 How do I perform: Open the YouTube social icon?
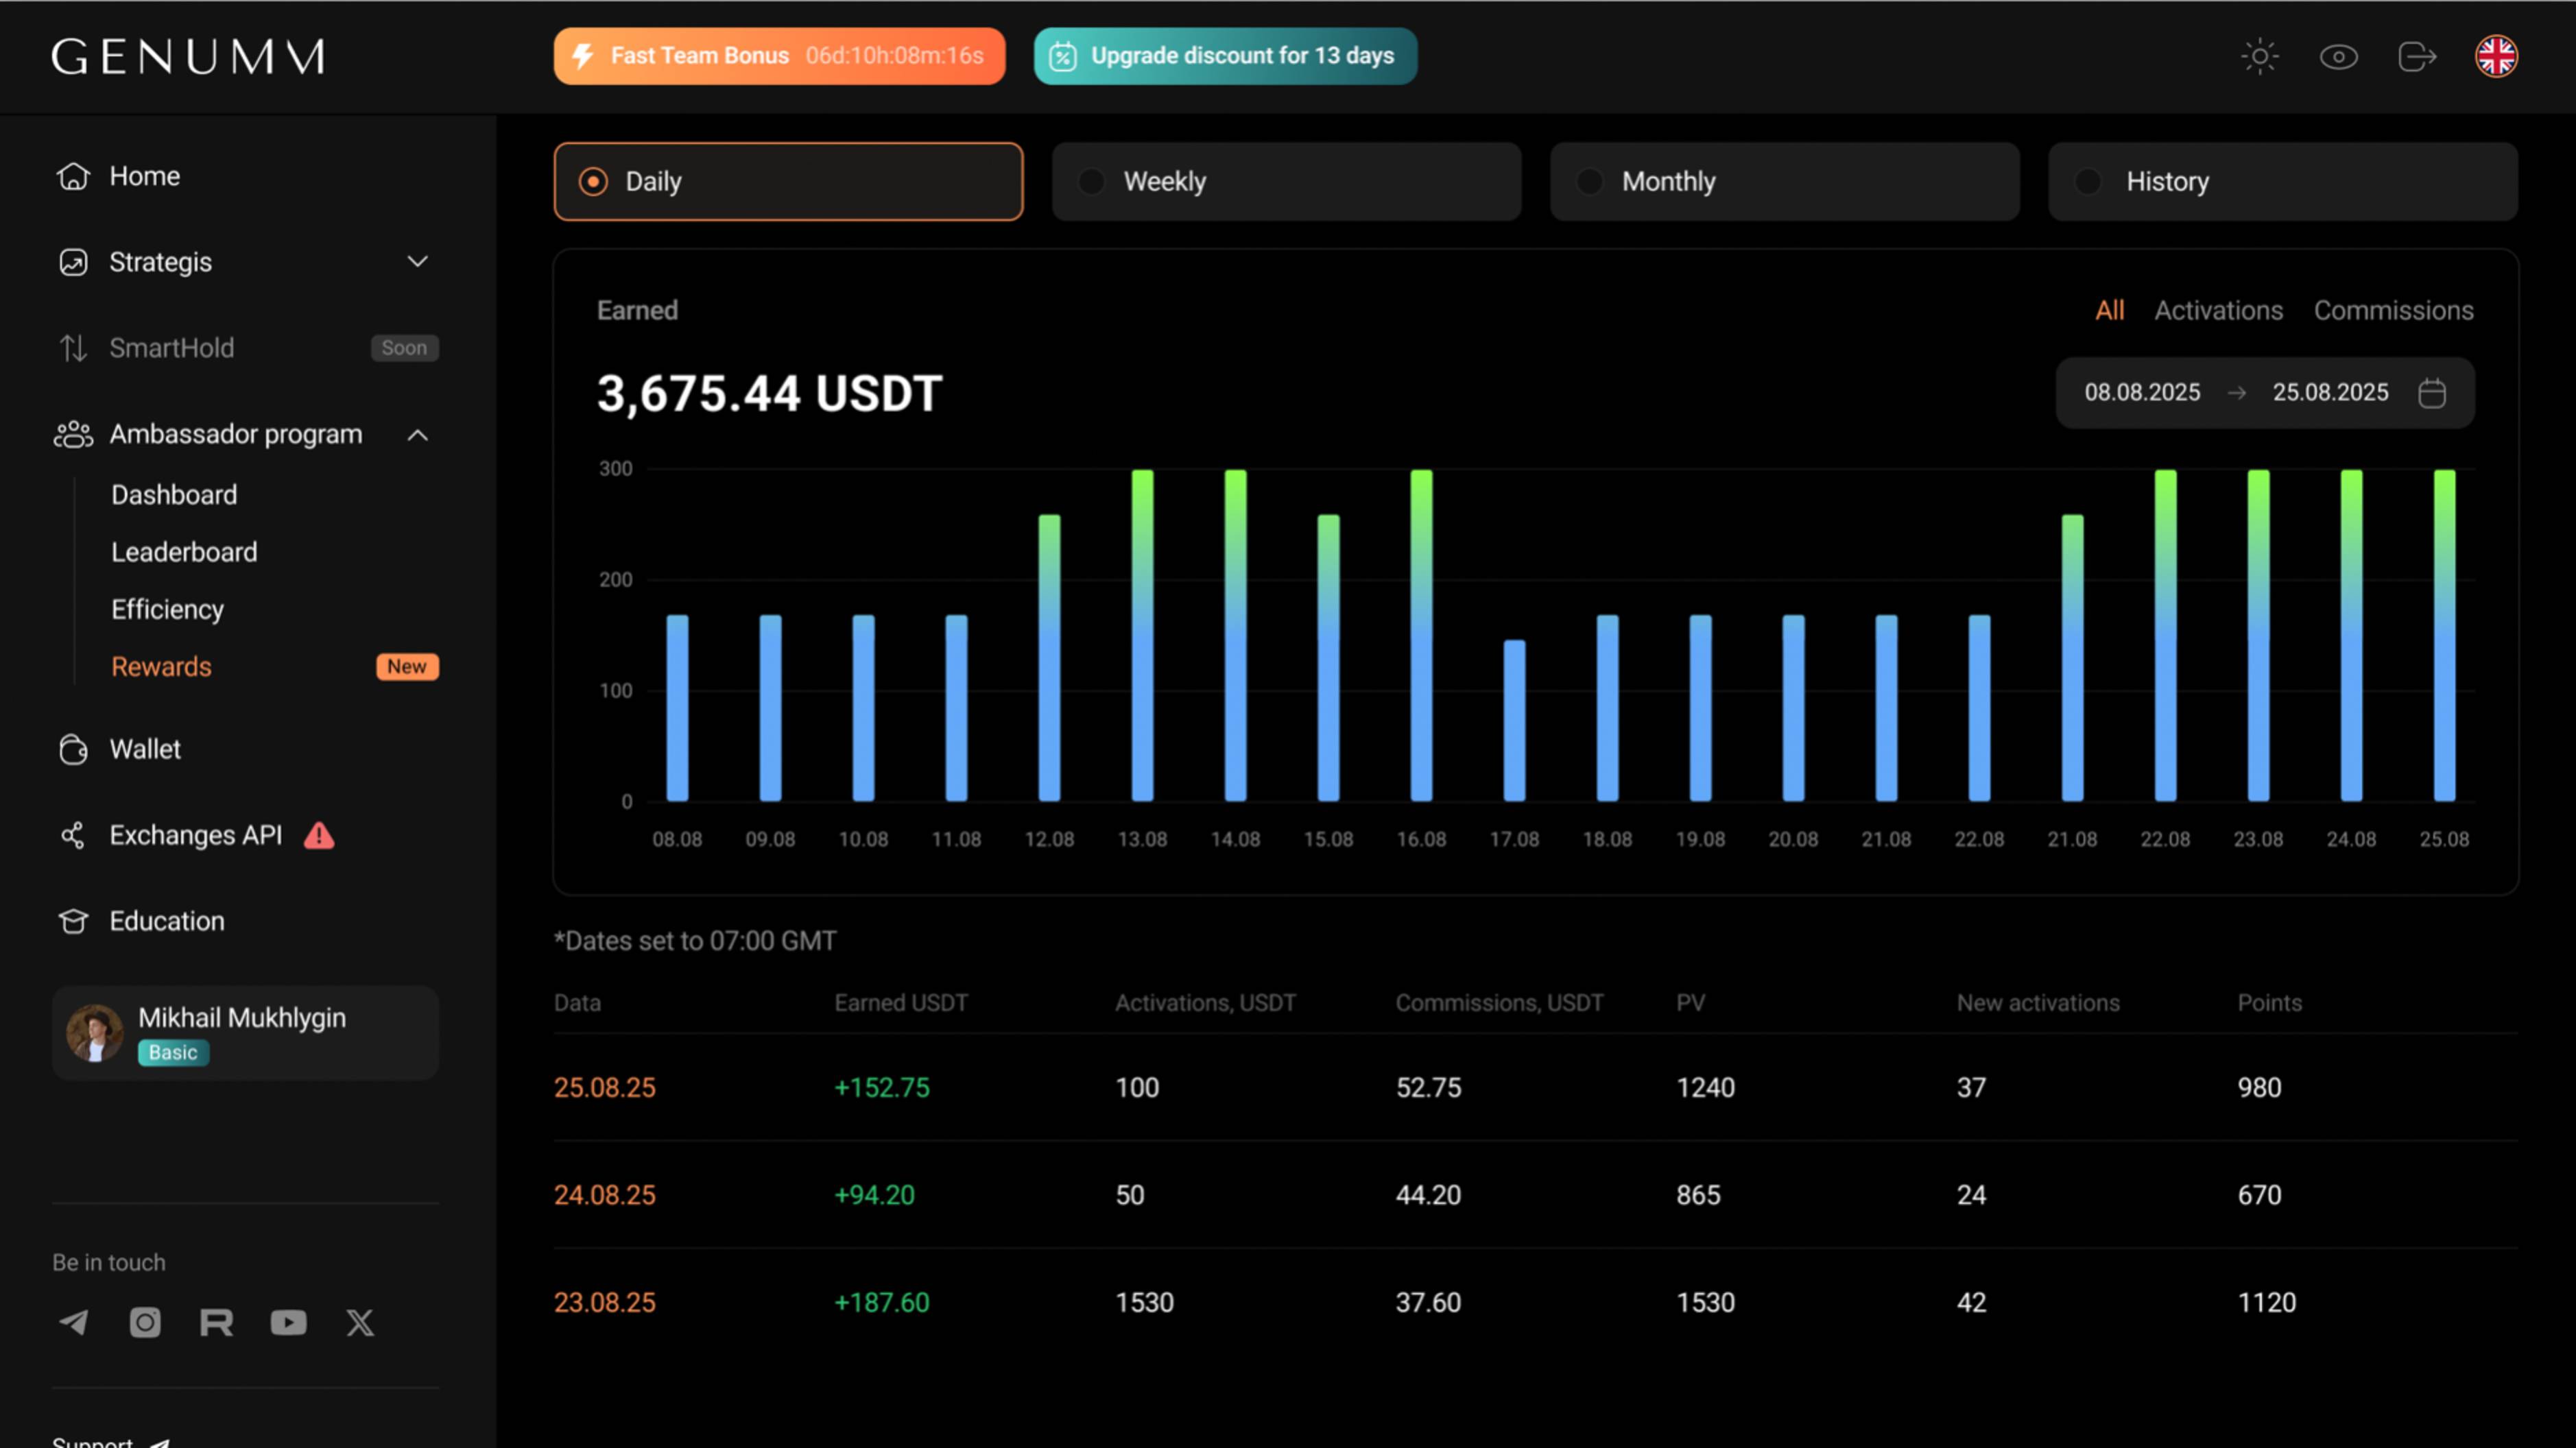click(x=288, y=1322)
